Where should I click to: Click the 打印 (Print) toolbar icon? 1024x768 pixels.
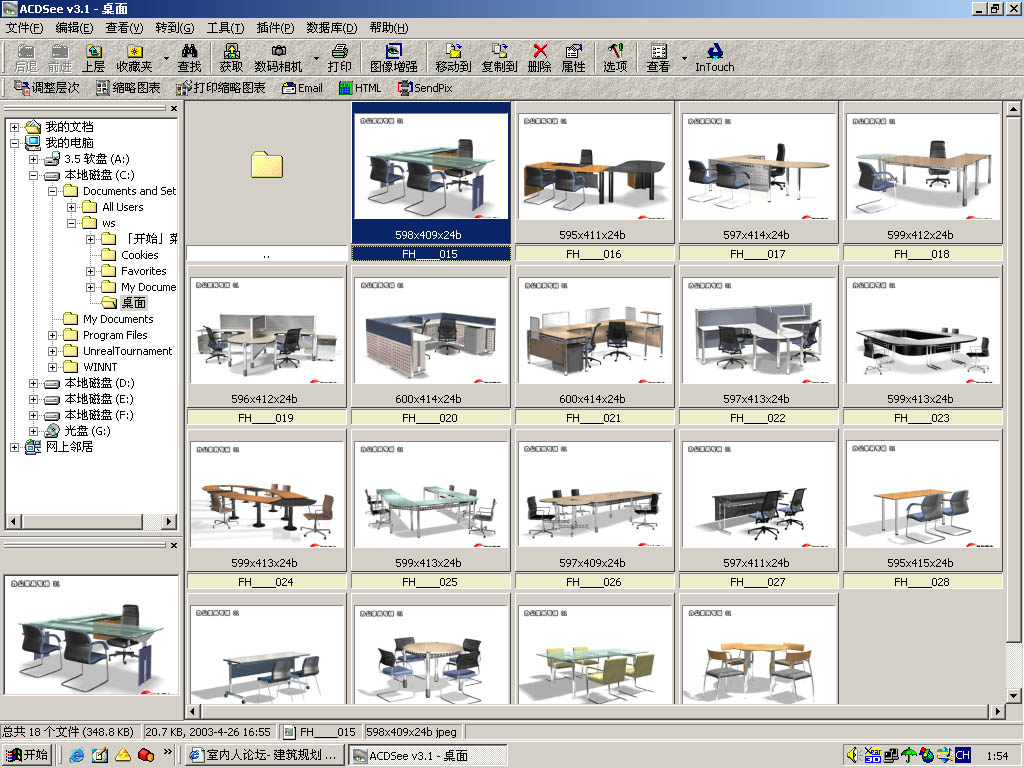[340, 57]
